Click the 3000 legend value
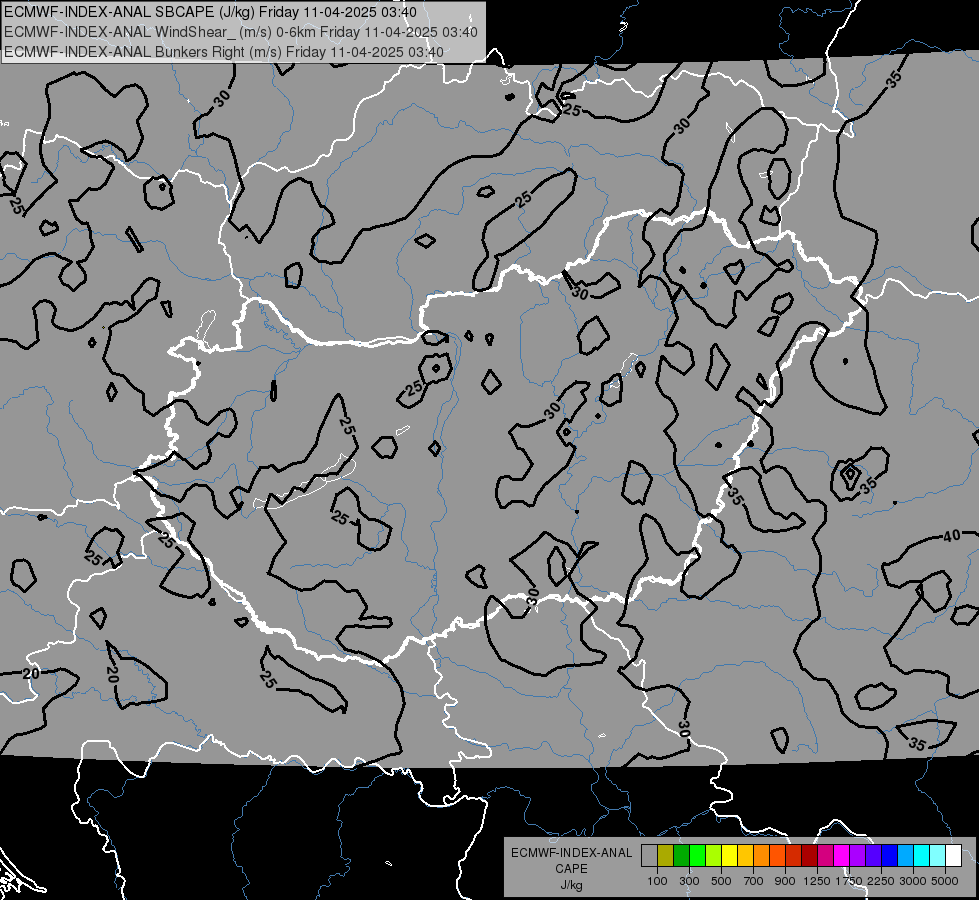 (x=913, y=881)
